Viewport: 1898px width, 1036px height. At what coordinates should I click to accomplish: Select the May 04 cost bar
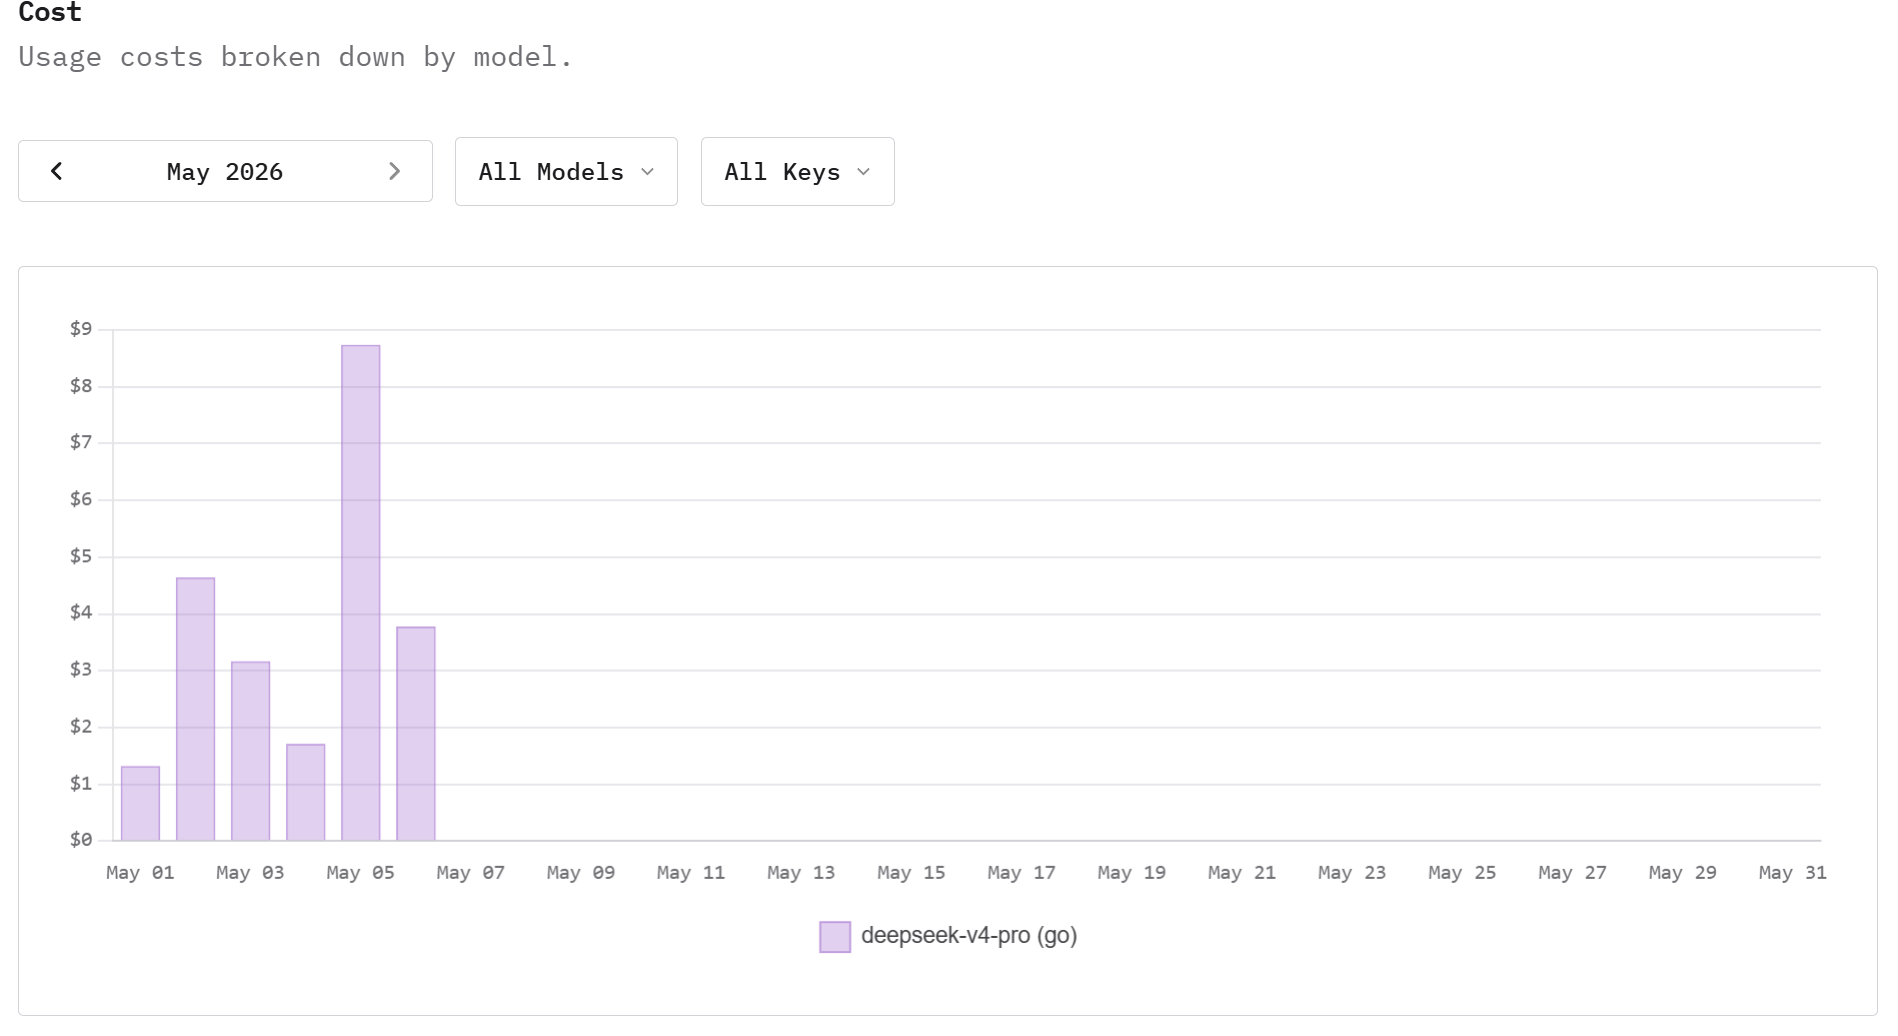[306, 792]
